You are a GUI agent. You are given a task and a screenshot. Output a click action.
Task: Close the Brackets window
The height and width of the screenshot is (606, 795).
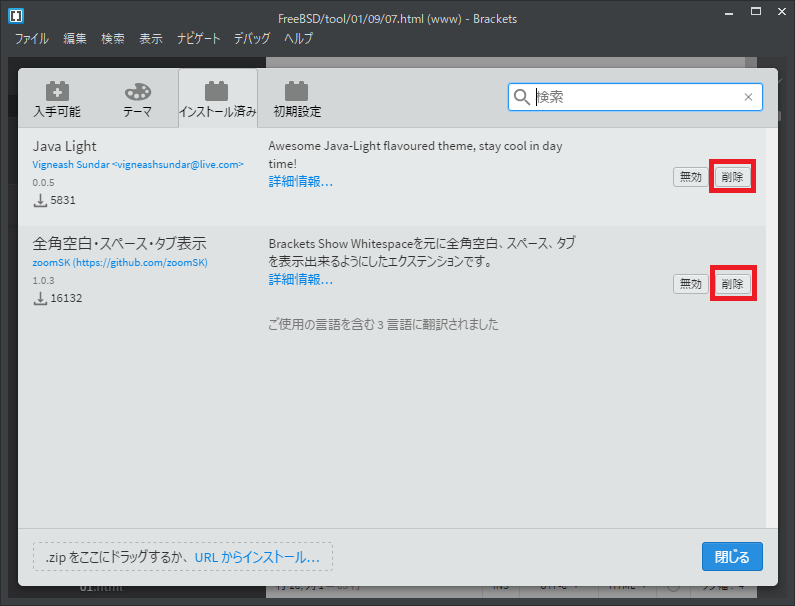click(x=782, y=12)
